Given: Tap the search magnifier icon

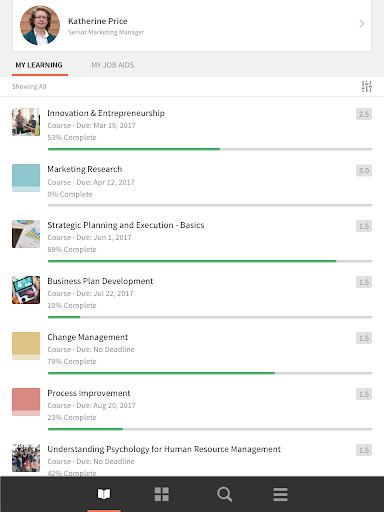Looking at the screenshot, I should point(224,494).
